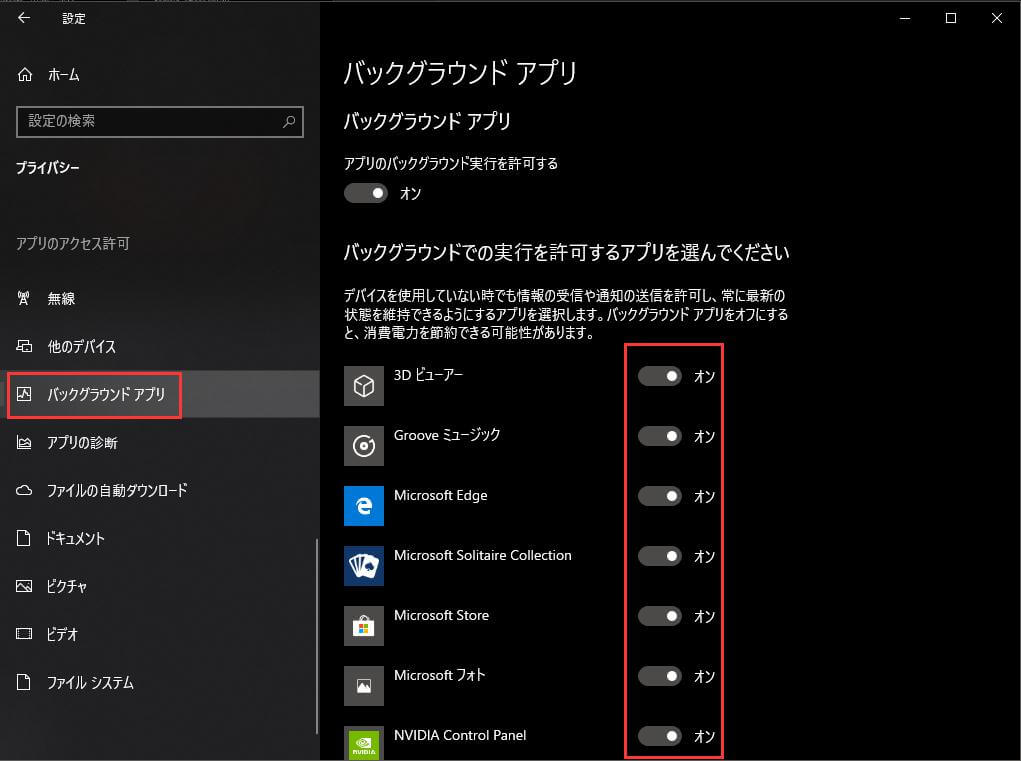The image size is (1021, 761).
Task: Click the Microsoft Solitaire Collection label
Action: click(483, 555)
